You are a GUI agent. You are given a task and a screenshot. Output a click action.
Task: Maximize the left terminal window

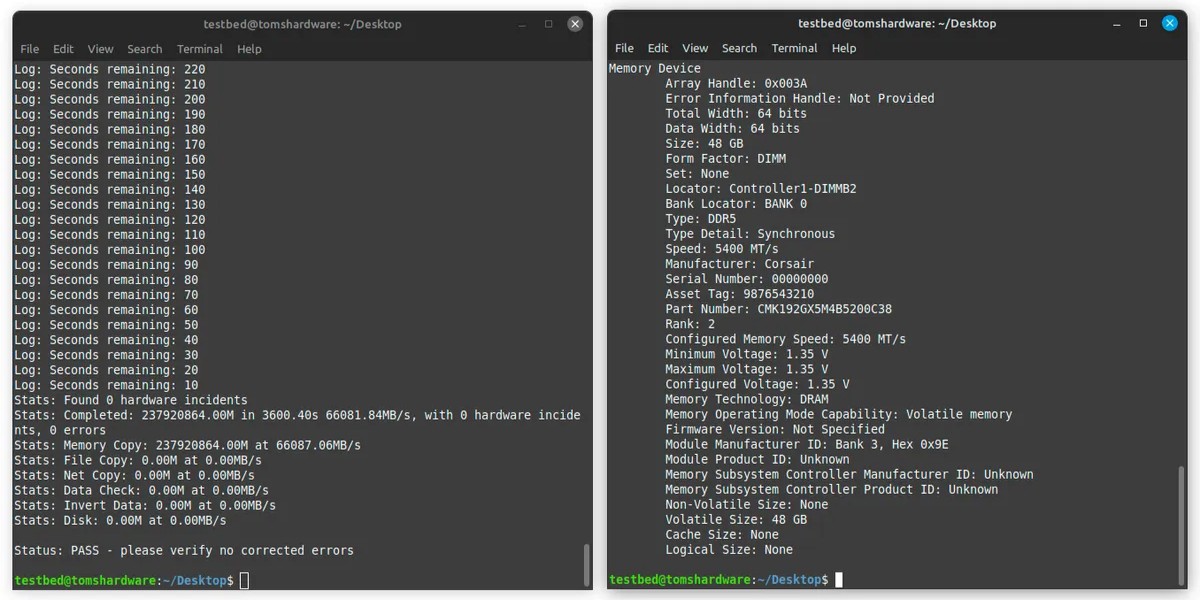coord(548,24)
